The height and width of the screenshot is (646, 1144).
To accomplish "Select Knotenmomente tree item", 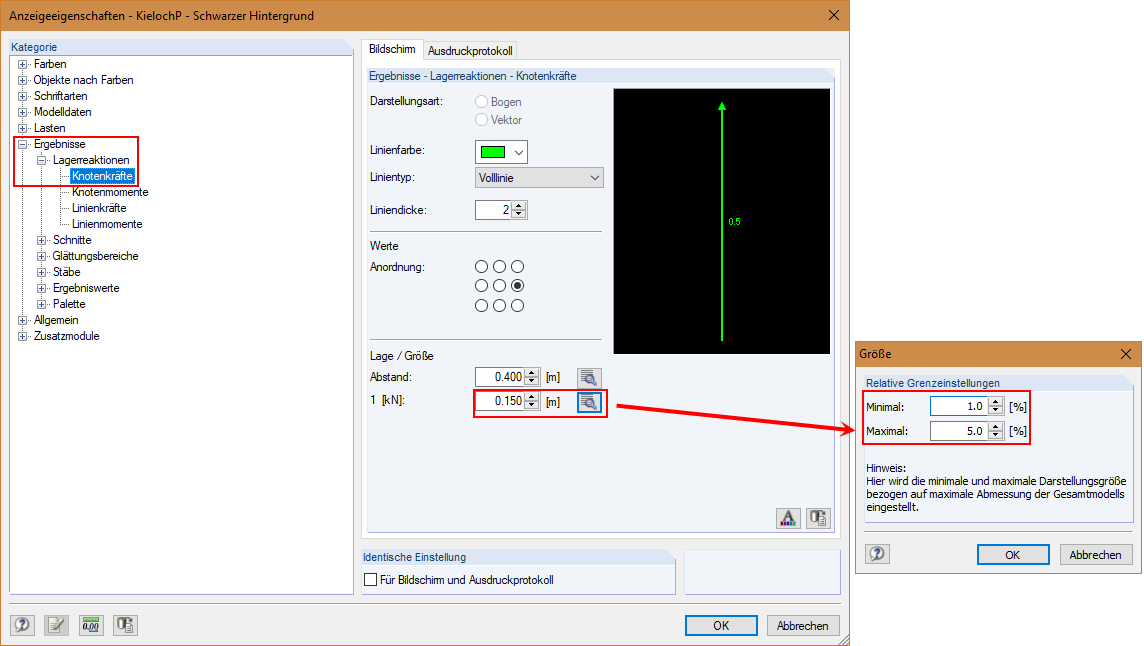I will click(110, 192).
